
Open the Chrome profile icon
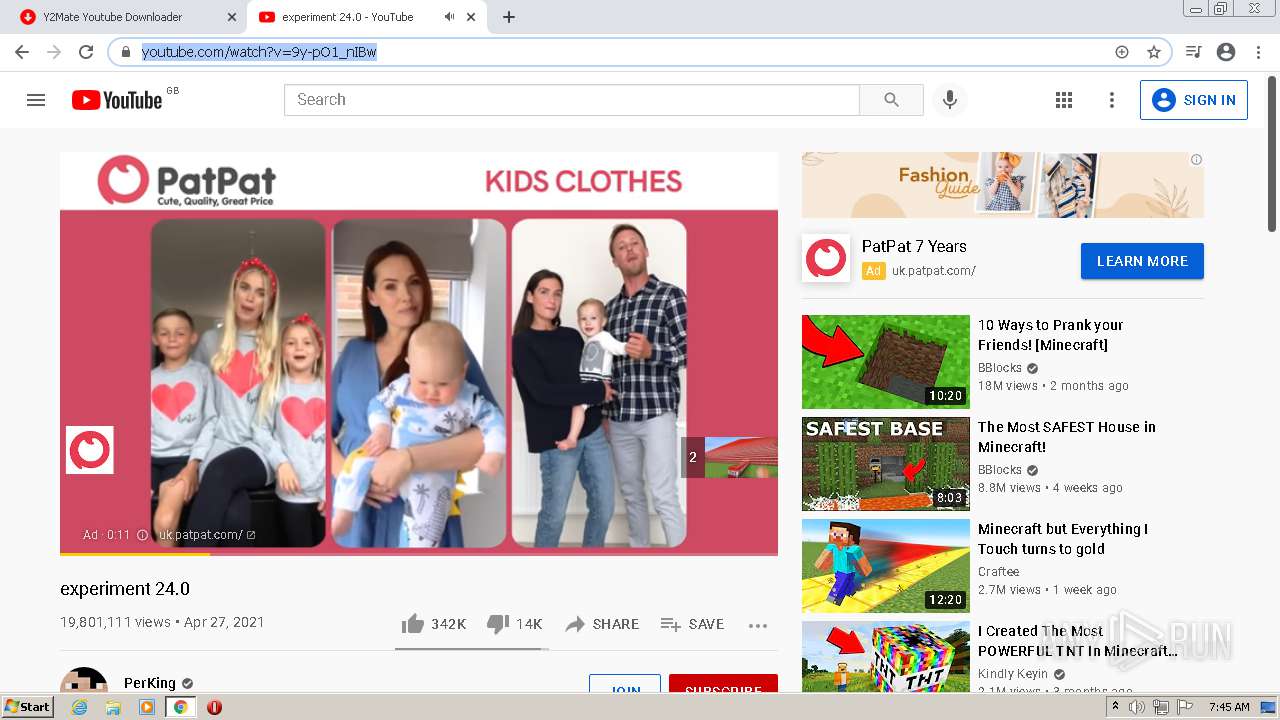pyautogui.click(x=1226, y=52)
